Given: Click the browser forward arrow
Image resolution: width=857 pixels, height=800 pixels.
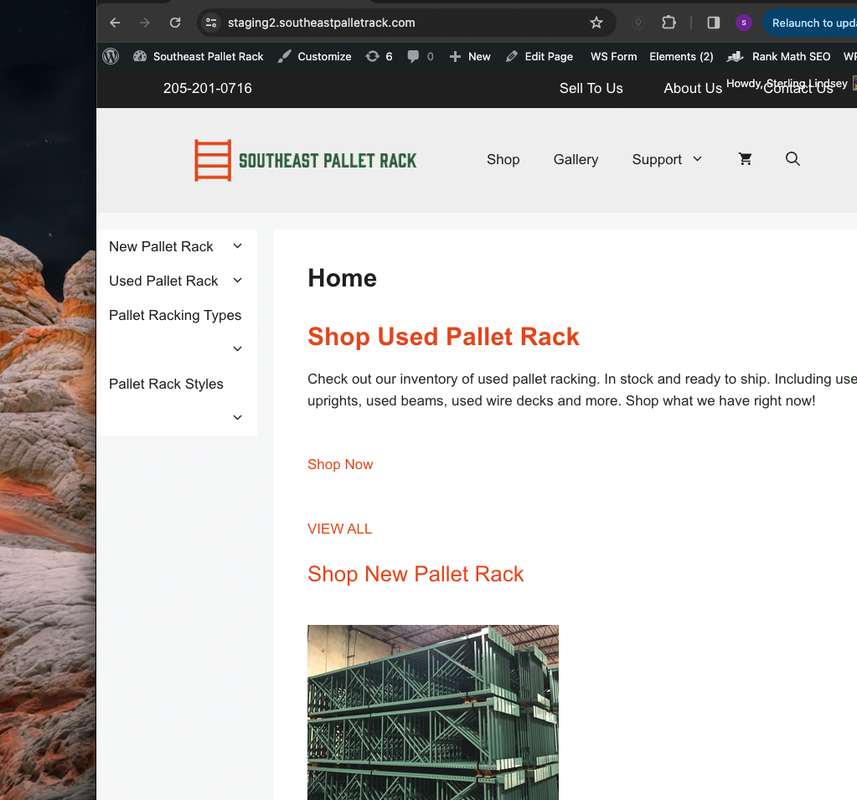Looking at the screenshot, I should coord(144,23).
